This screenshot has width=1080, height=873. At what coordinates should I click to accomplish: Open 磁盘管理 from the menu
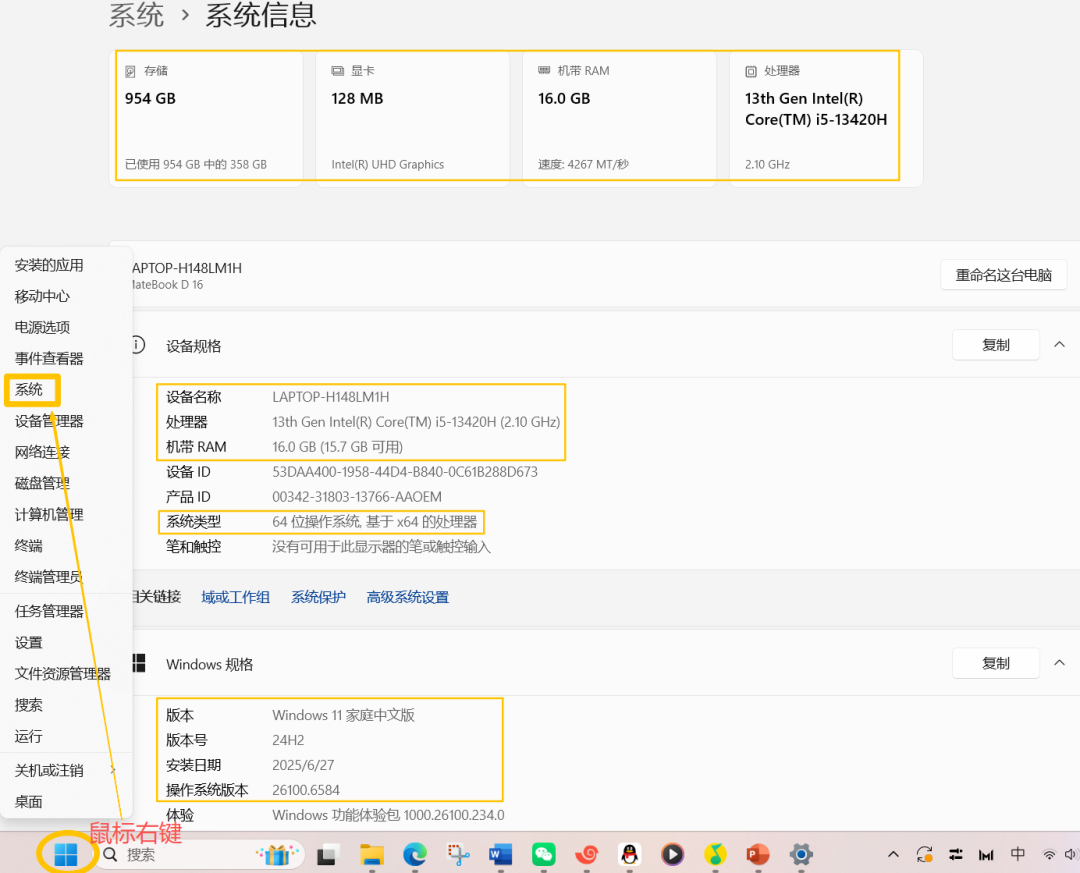click(x=42, y=484)
